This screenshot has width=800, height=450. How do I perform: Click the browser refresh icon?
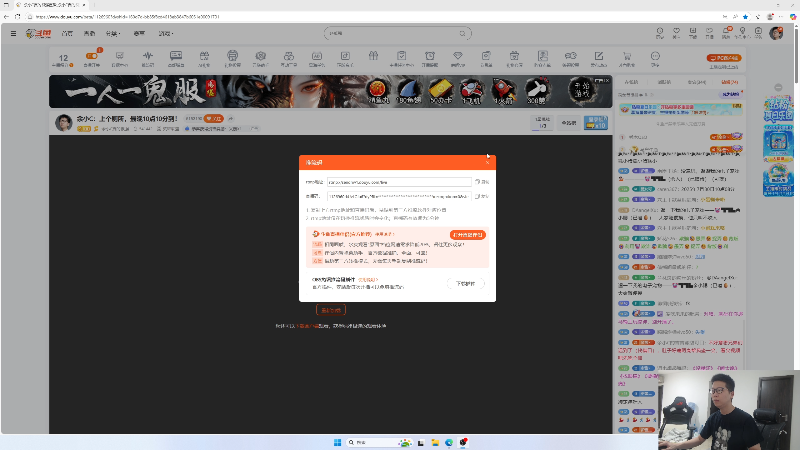coord(18,16)
